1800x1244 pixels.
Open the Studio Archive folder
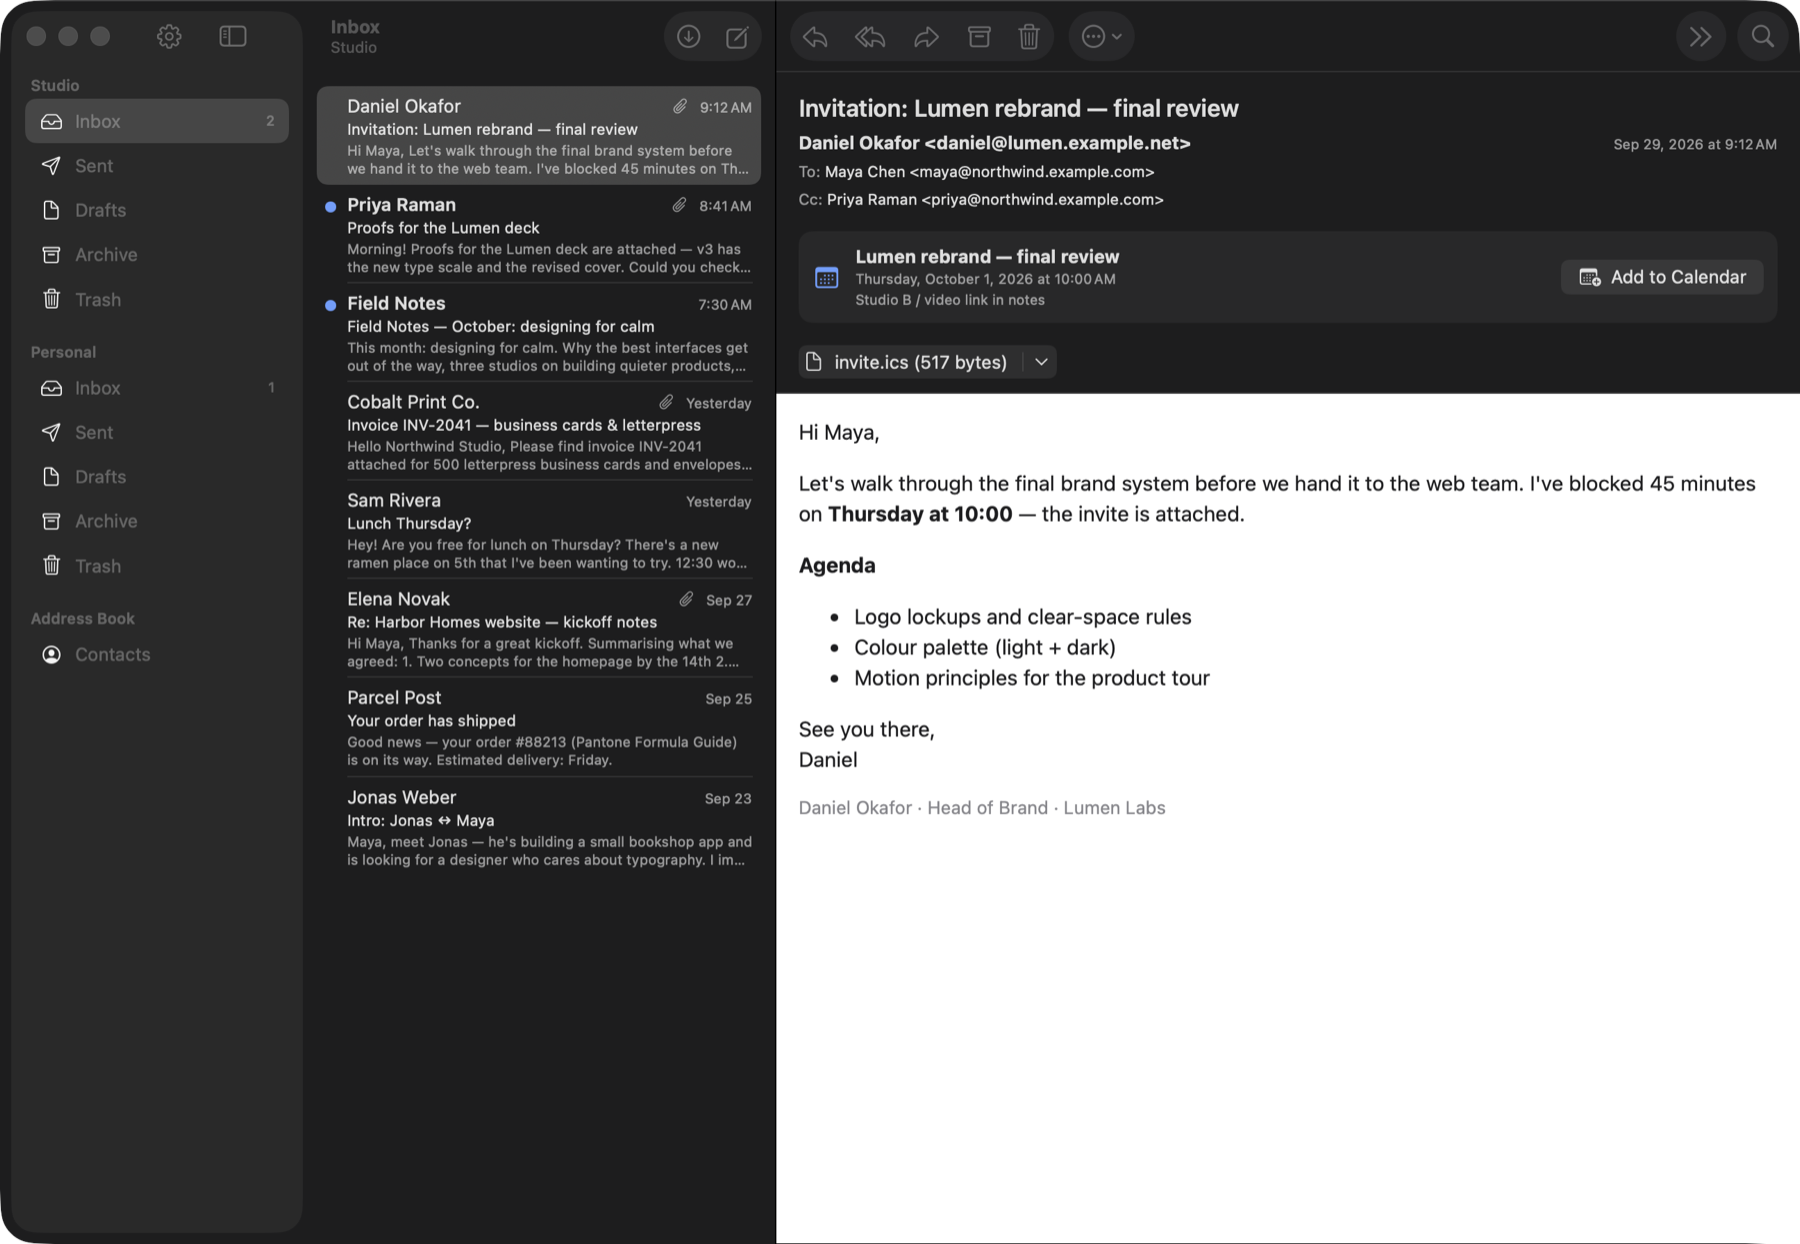coord(157,255)
